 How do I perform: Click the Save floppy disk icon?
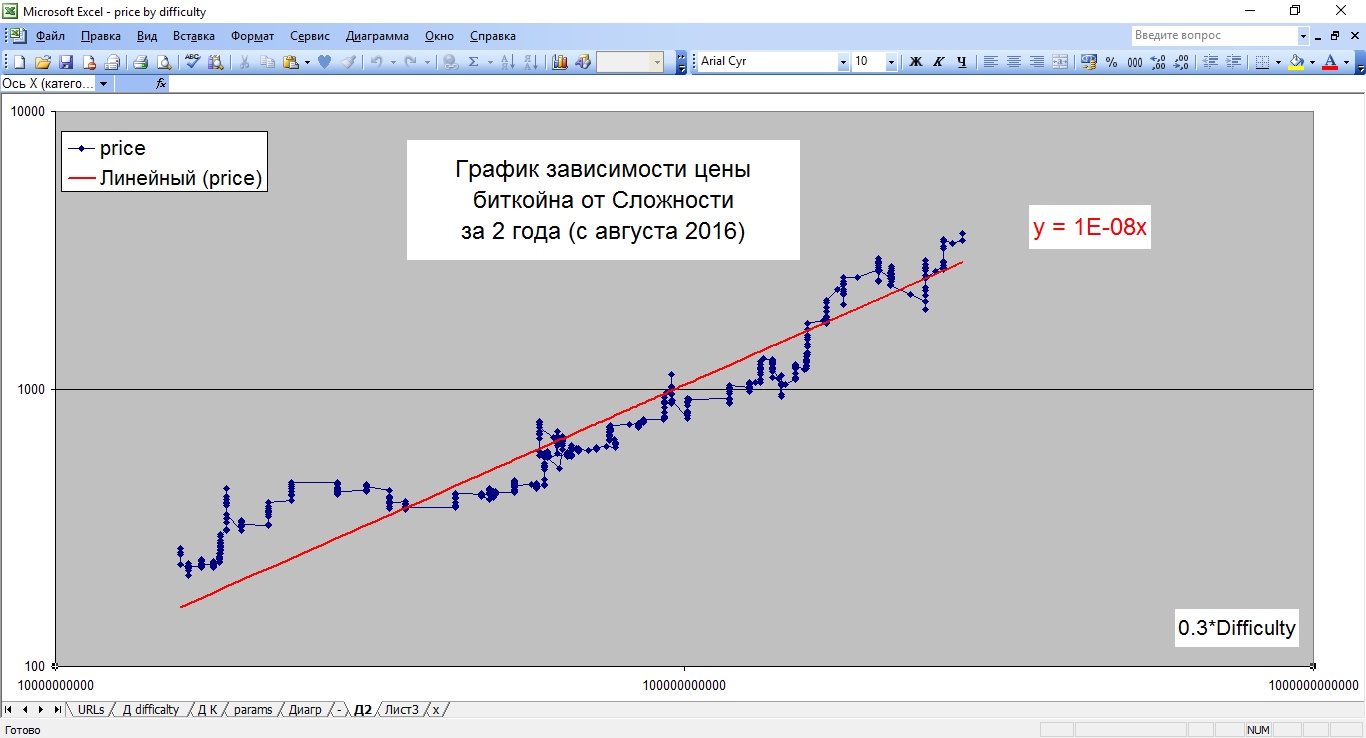tap(66, 62)
